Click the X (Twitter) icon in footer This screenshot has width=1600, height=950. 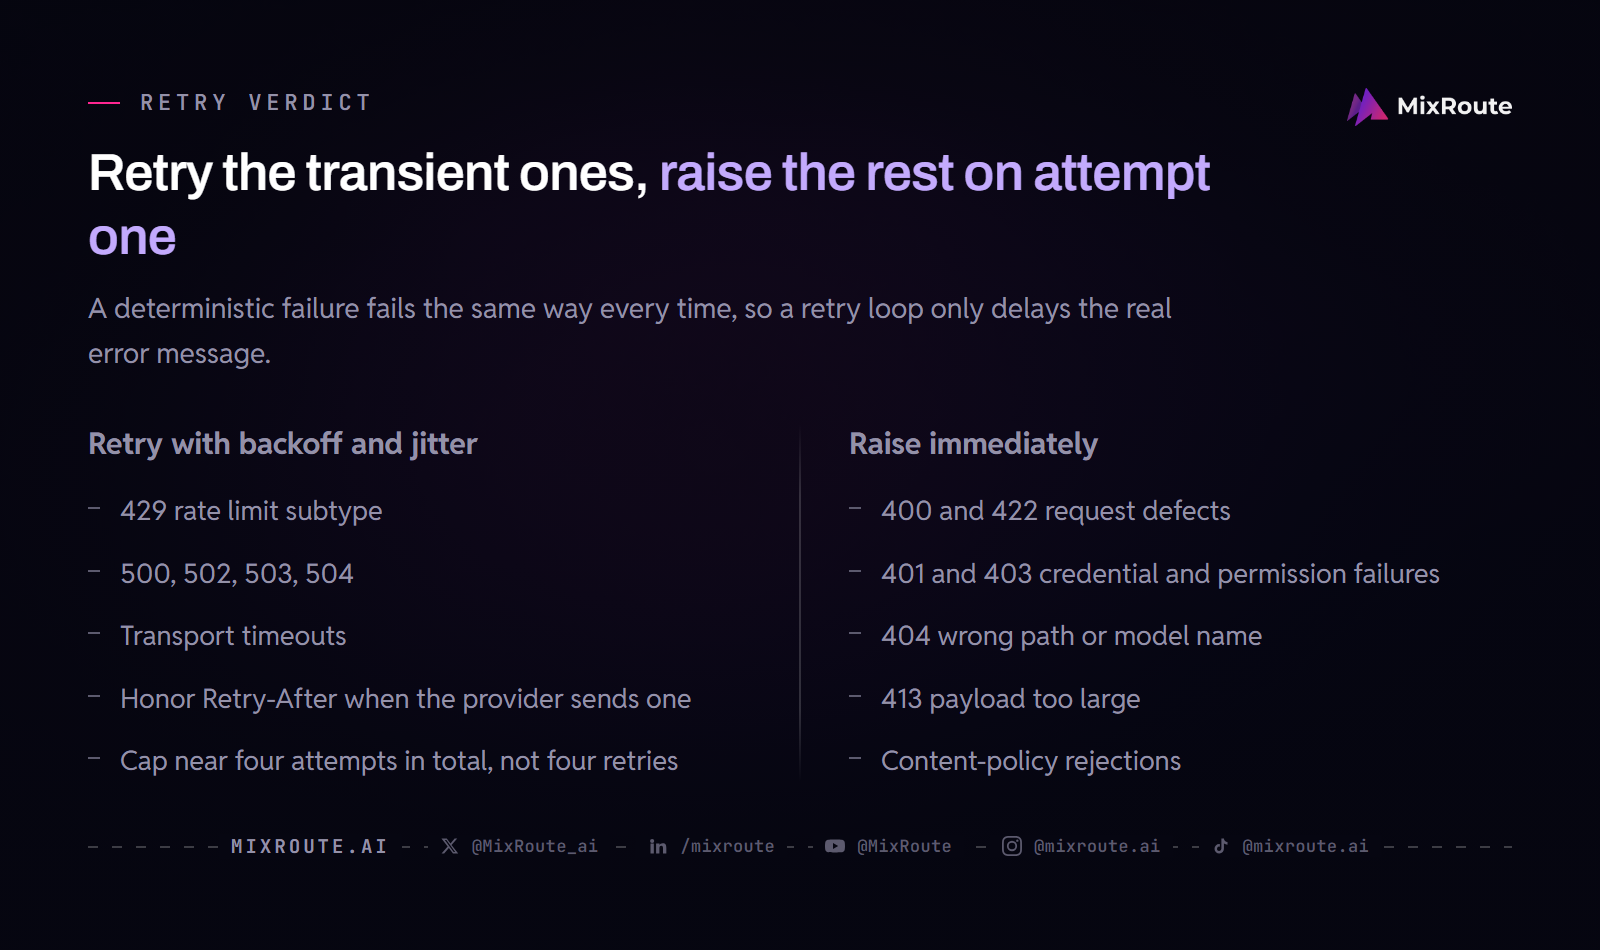(450, 846)
